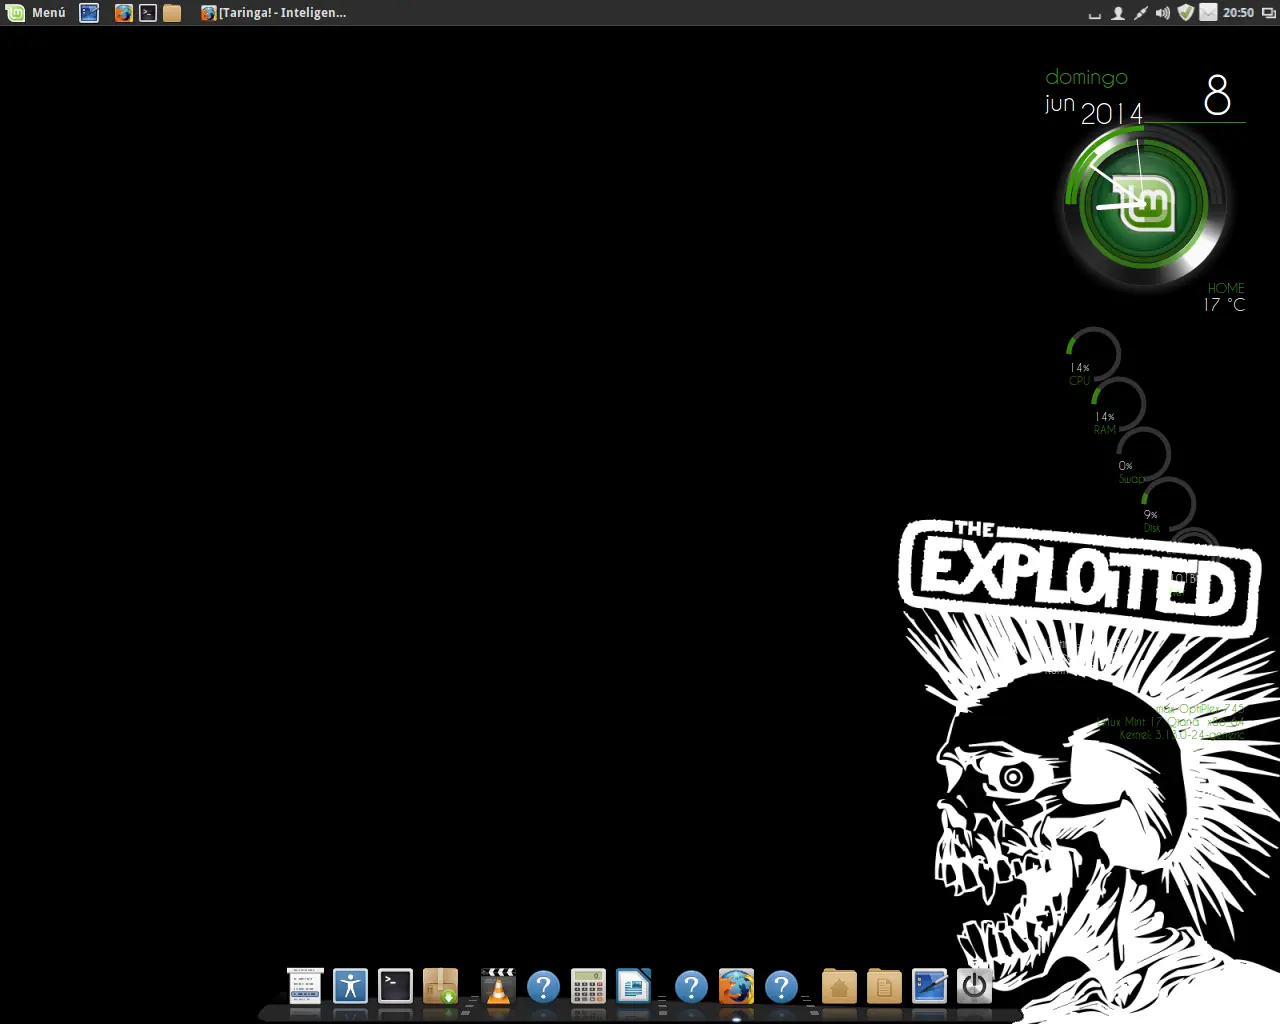Viewport: 1280px width, 1024px height.
Task: Open the calendar by clicking the clock
Action: point(1238,13)
